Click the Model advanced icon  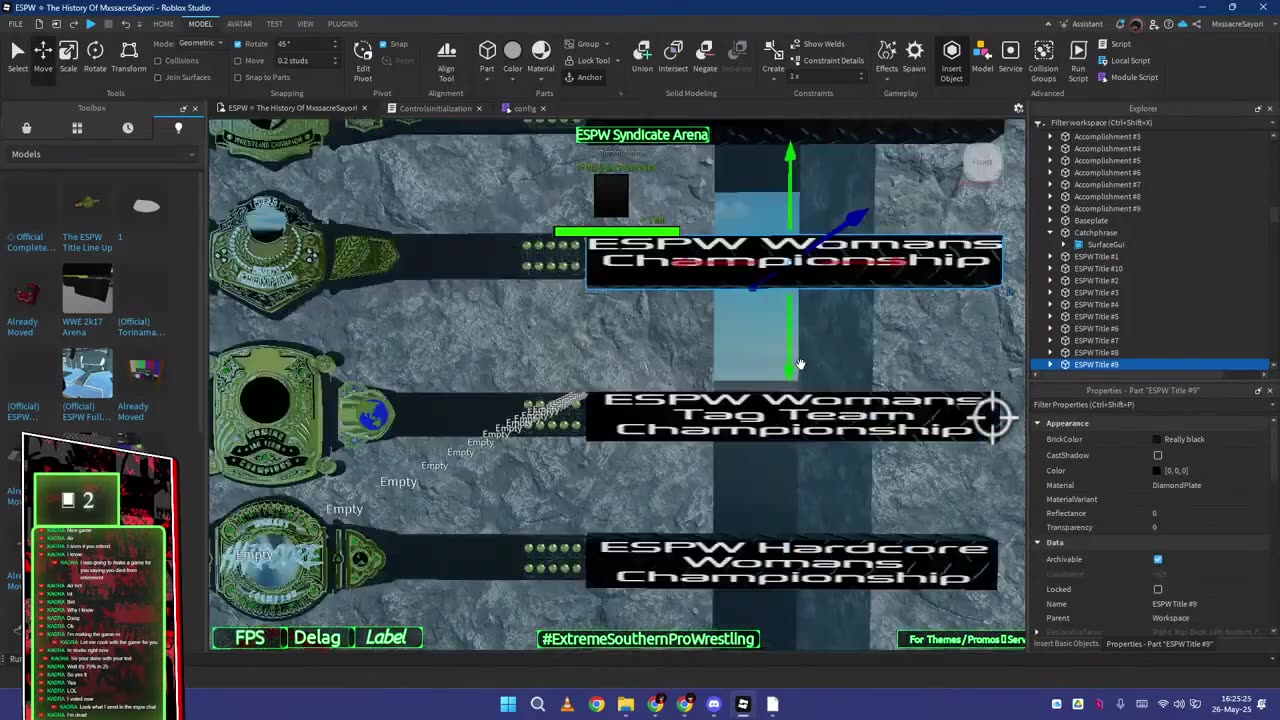point(982,56)
